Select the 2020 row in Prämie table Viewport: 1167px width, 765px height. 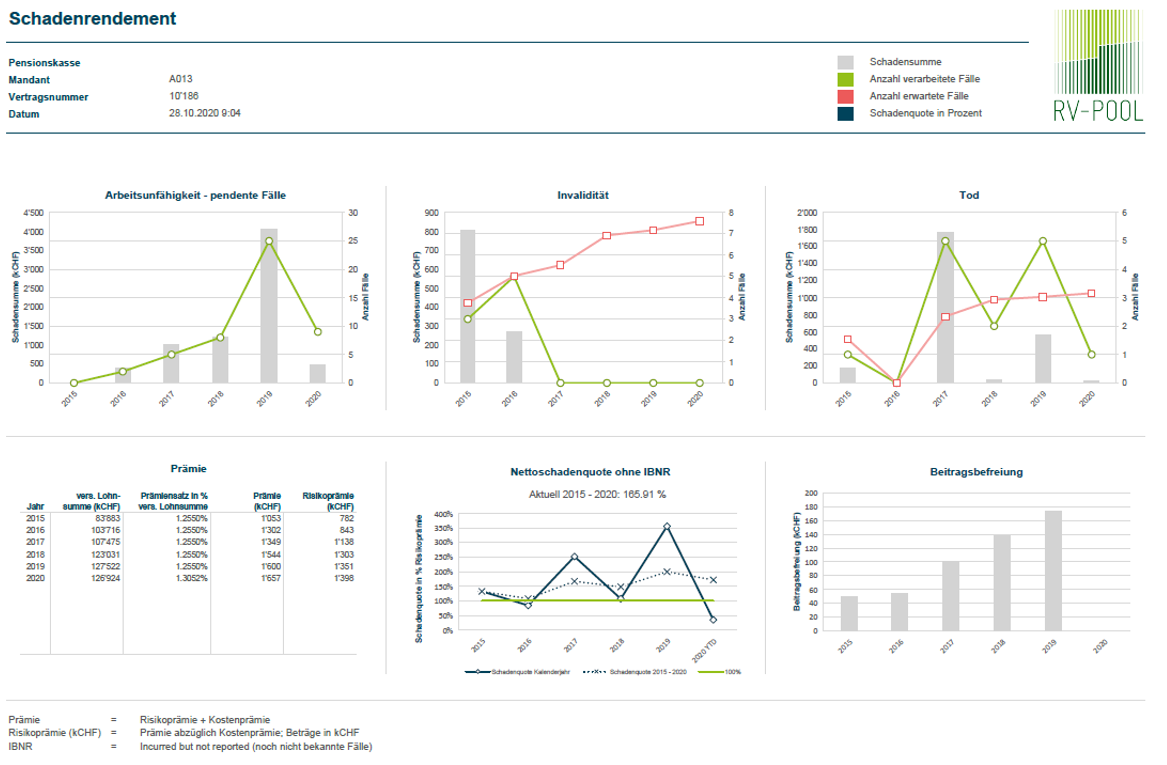click(190, 578)
